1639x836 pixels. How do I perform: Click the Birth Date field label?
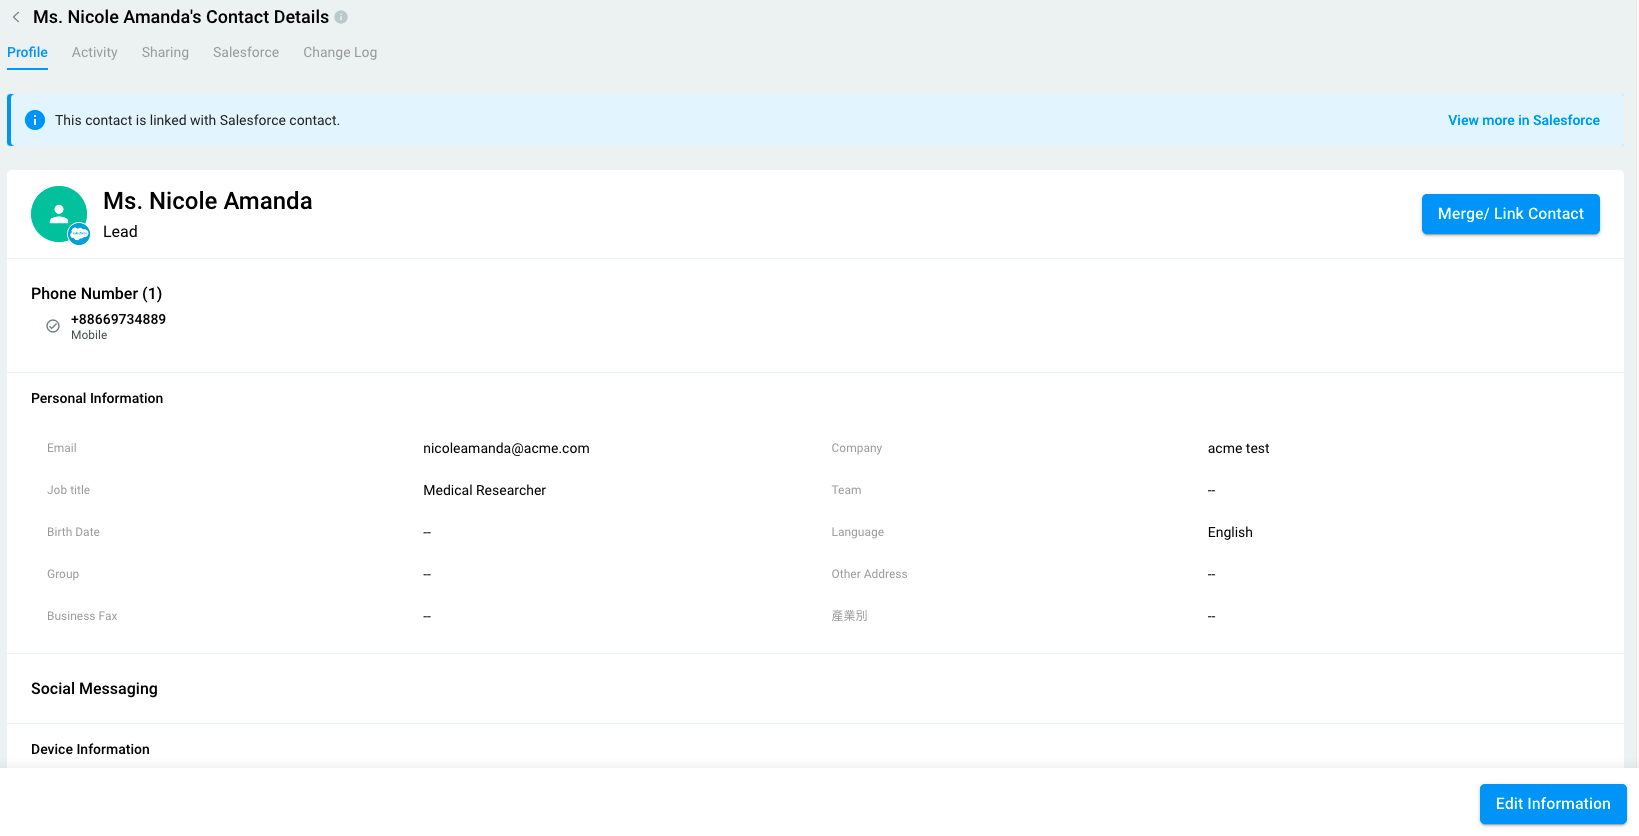tap(73, 532)
